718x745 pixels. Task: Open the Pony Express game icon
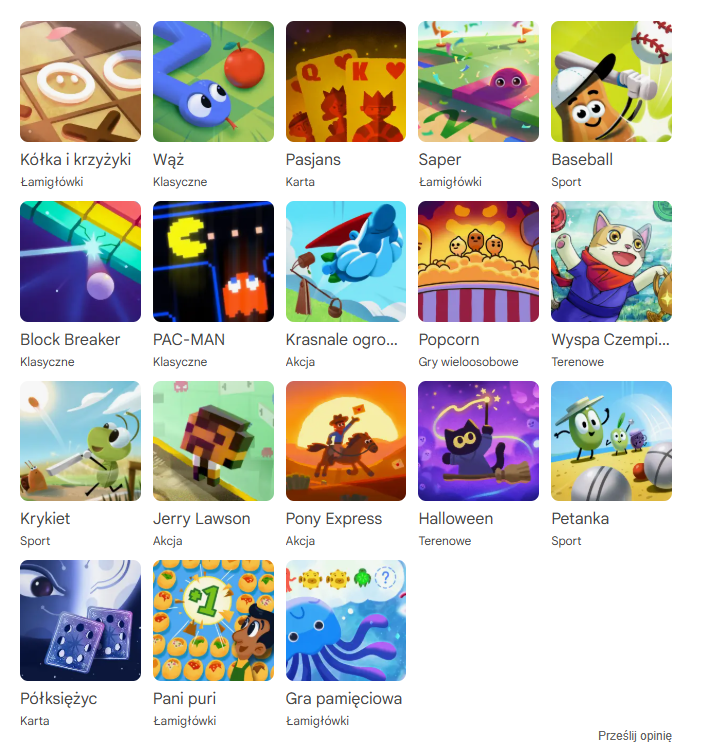click(346, 441)
